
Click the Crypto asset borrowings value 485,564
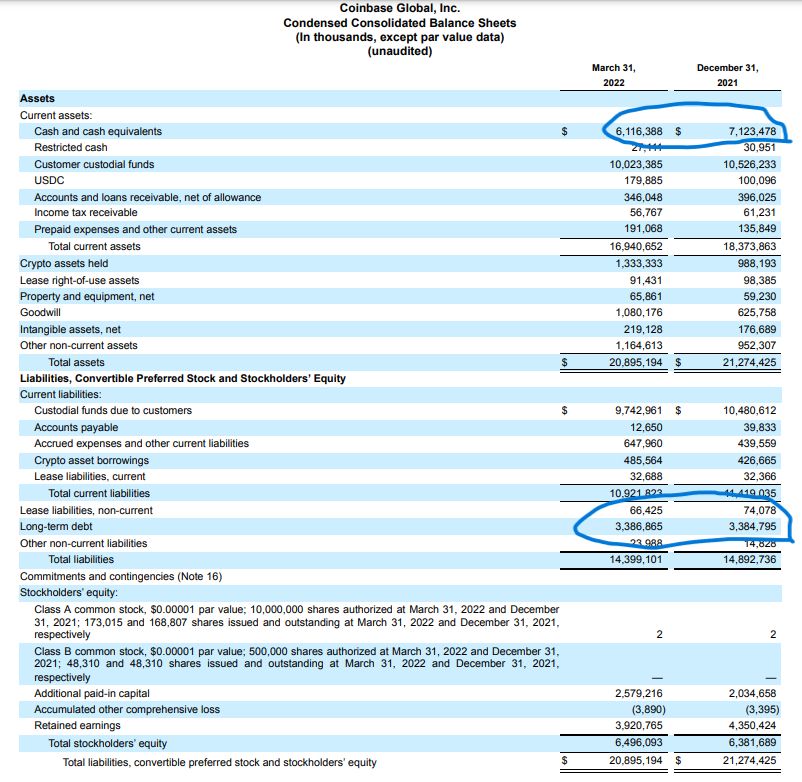[x=643, y=460]
